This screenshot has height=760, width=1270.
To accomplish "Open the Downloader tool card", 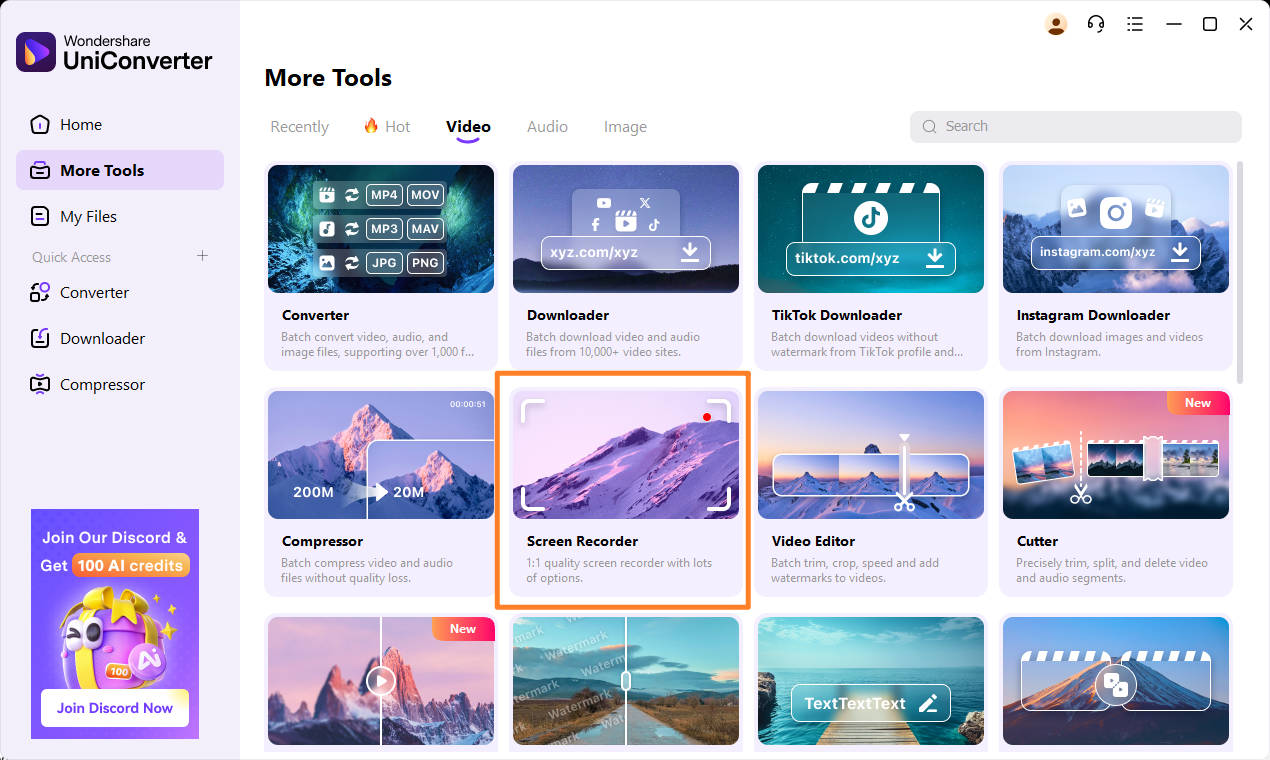I will (625, 266).
